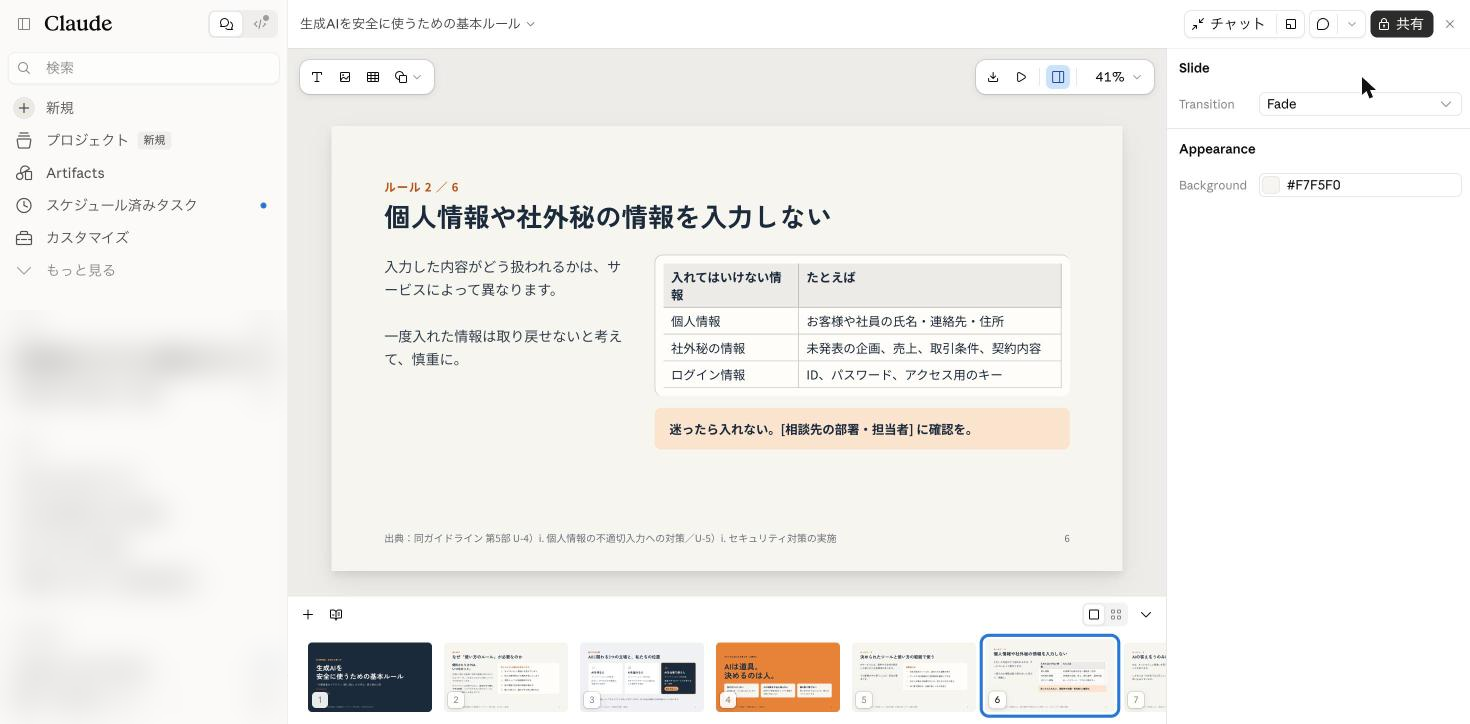This screenshot has width=1470, height=724.
Task: Collapse the slide thumbnail strip chevron
Action: pos(1146,615)
